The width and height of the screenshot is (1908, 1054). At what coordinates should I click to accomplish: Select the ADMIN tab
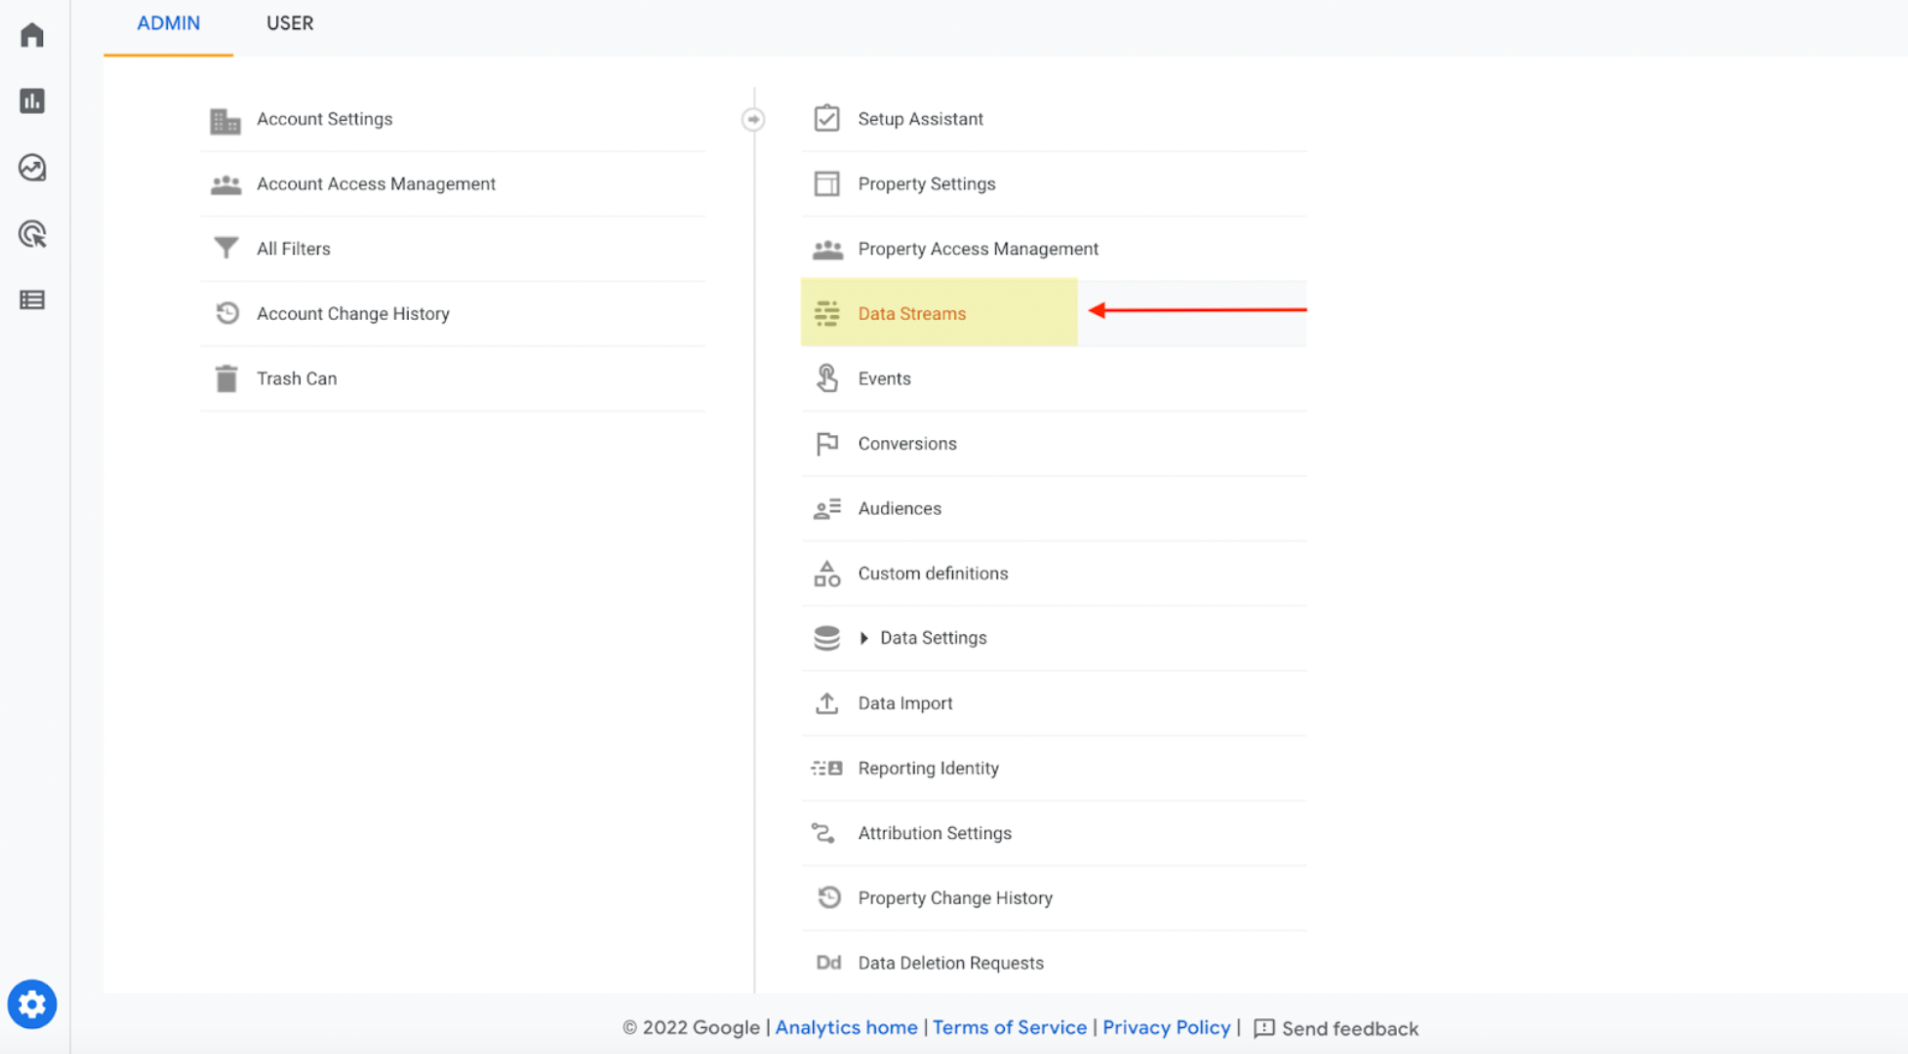click(x=168, y=23)
